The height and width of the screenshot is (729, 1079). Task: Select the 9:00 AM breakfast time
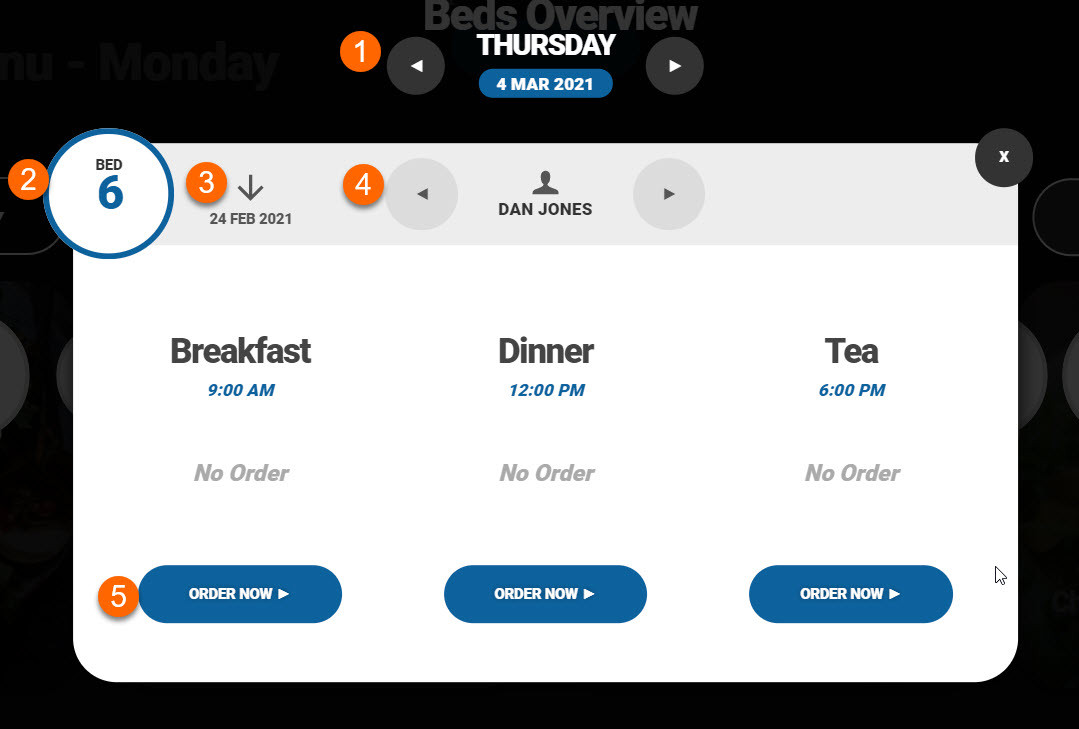[241, 390]
